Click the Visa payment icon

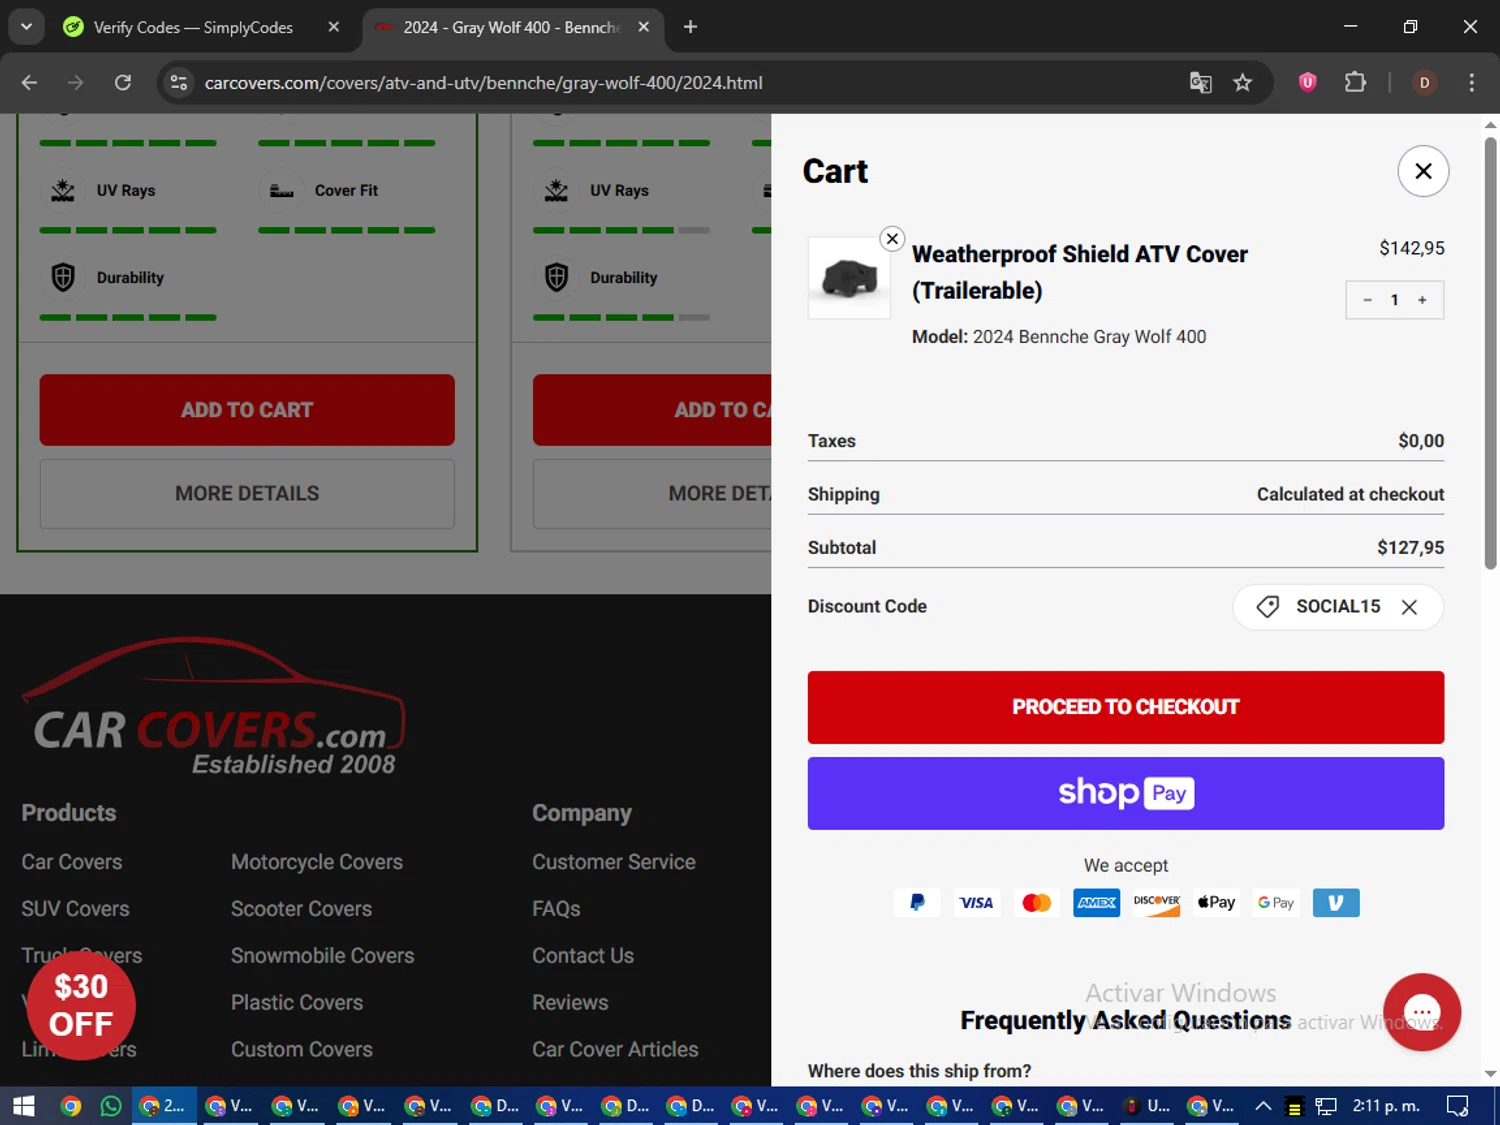coord(976,903)
